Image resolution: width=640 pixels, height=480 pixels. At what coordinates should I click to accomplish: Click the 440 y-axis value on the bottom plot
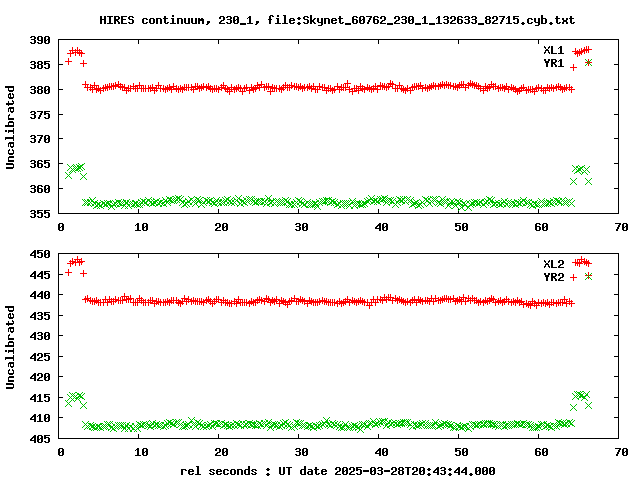tap(40, 295)
